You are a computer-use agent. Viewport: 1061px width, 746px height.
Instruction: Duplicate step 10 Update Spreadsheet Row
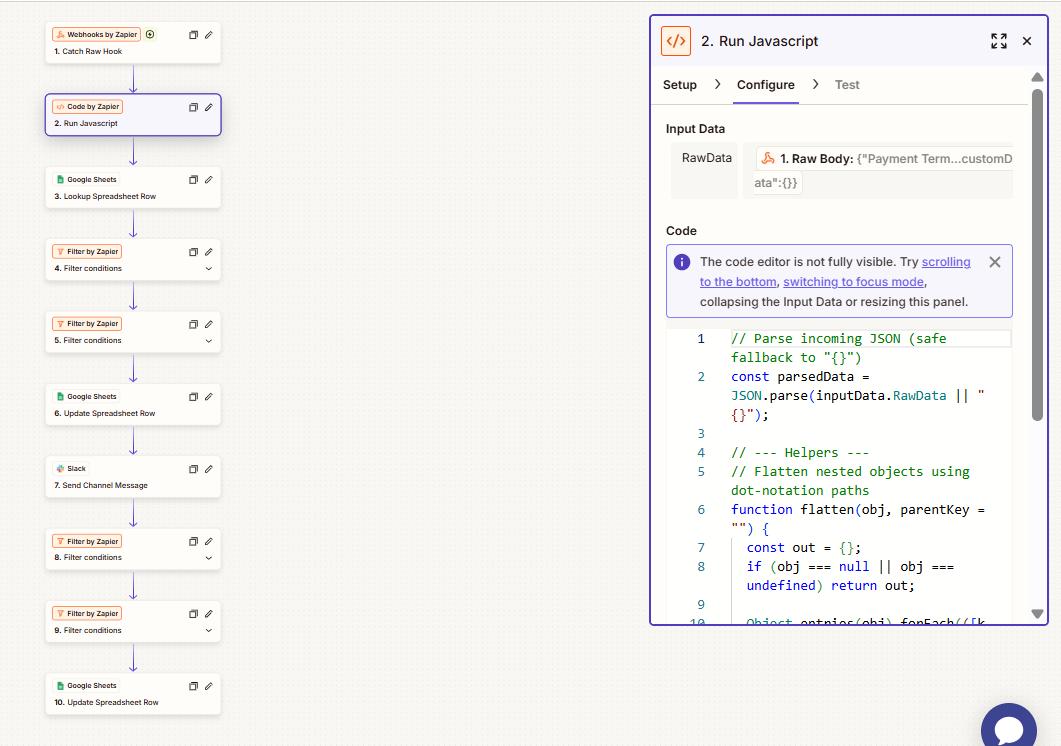[x=193, y=686]
